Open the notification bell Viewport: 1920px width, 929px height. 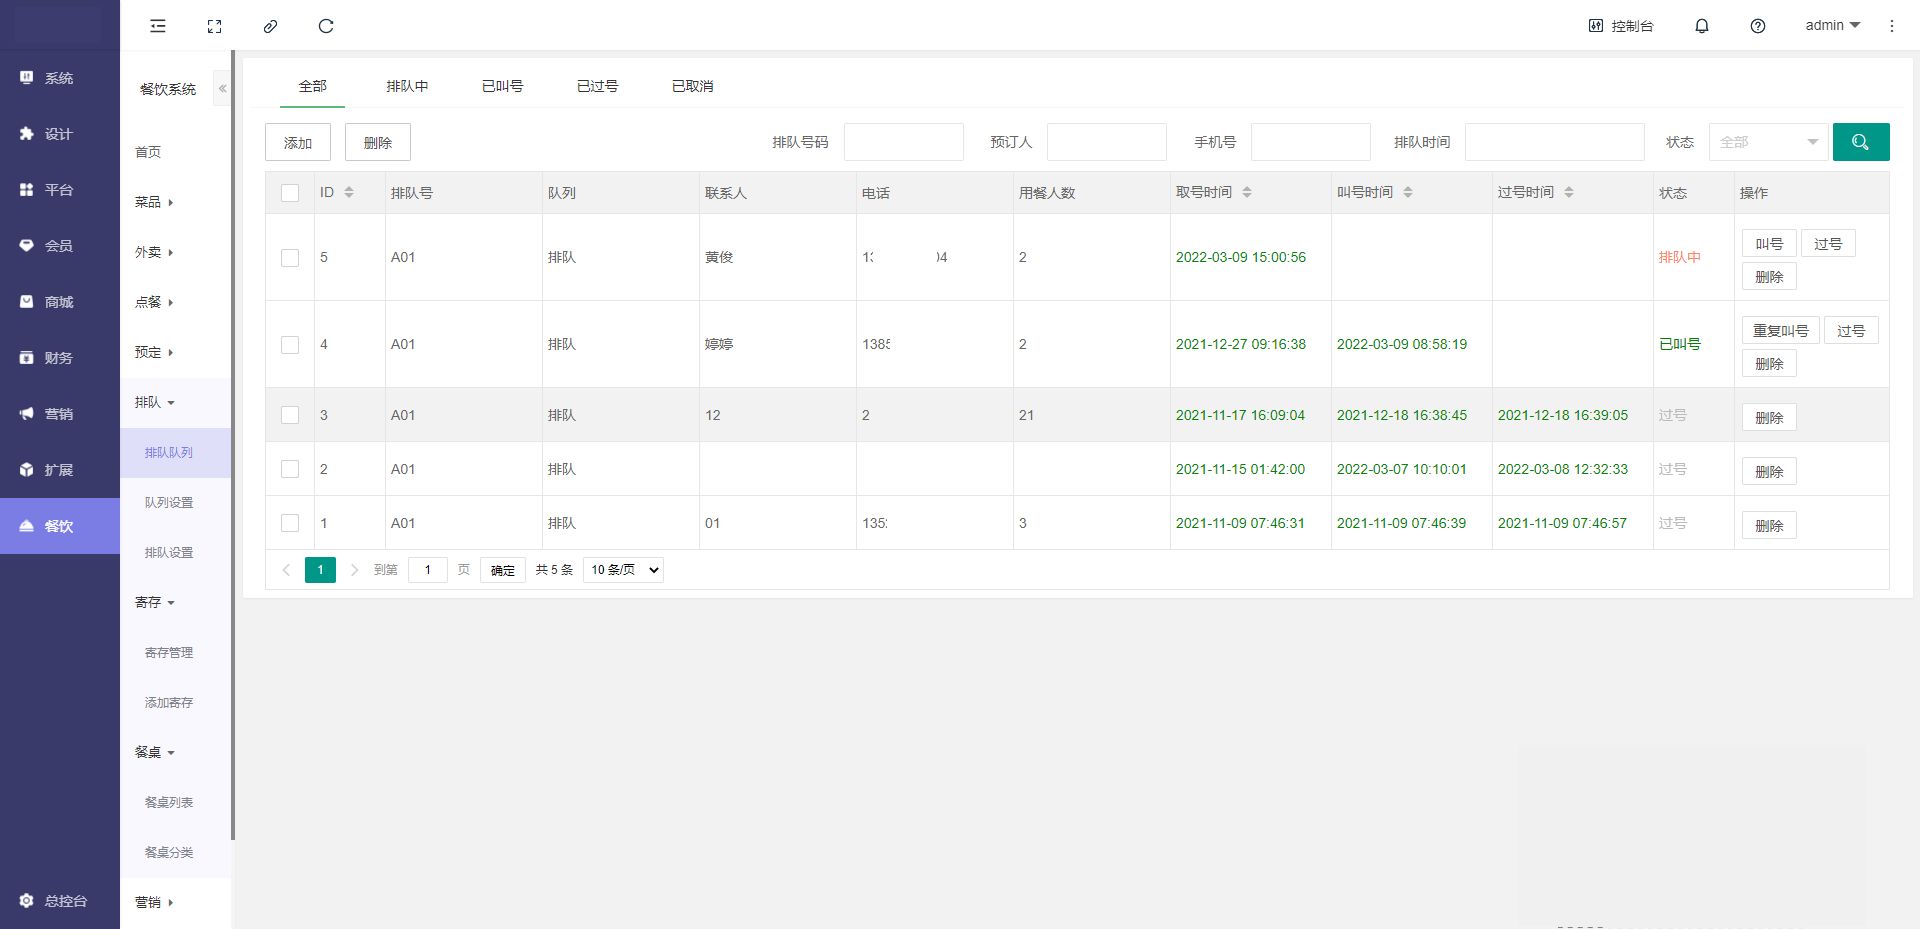(1701, 26)
